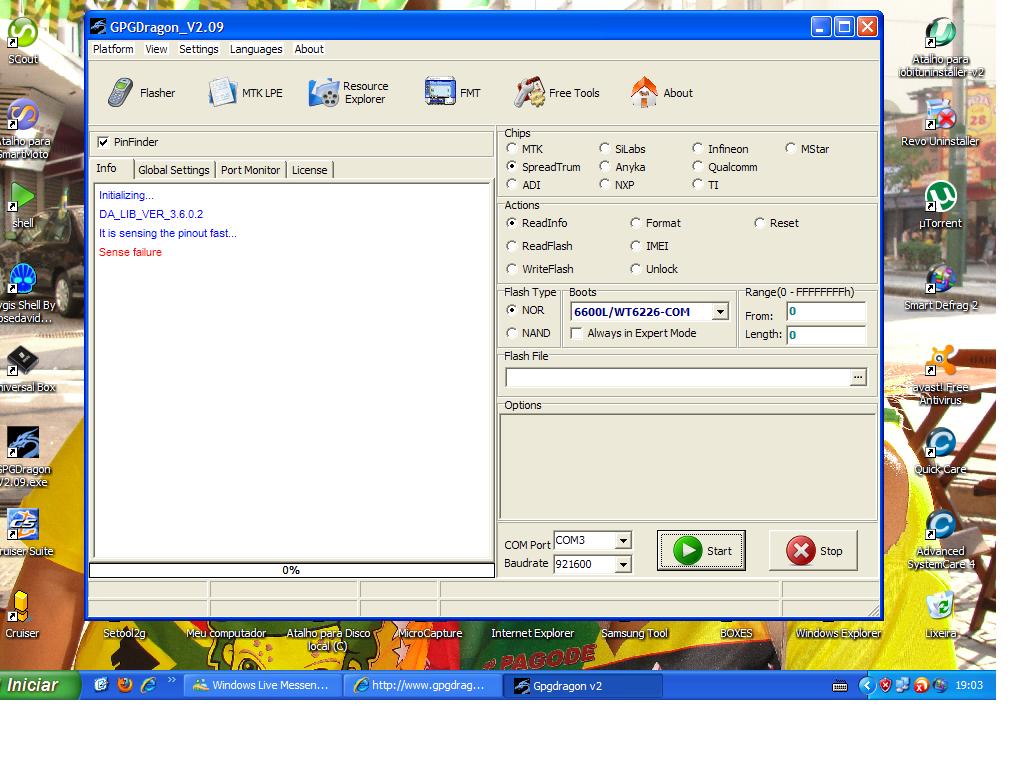The height and width of the screenshot is (768, 1024).
Task: Click the avast tray icon
Action: coord(921,685)
